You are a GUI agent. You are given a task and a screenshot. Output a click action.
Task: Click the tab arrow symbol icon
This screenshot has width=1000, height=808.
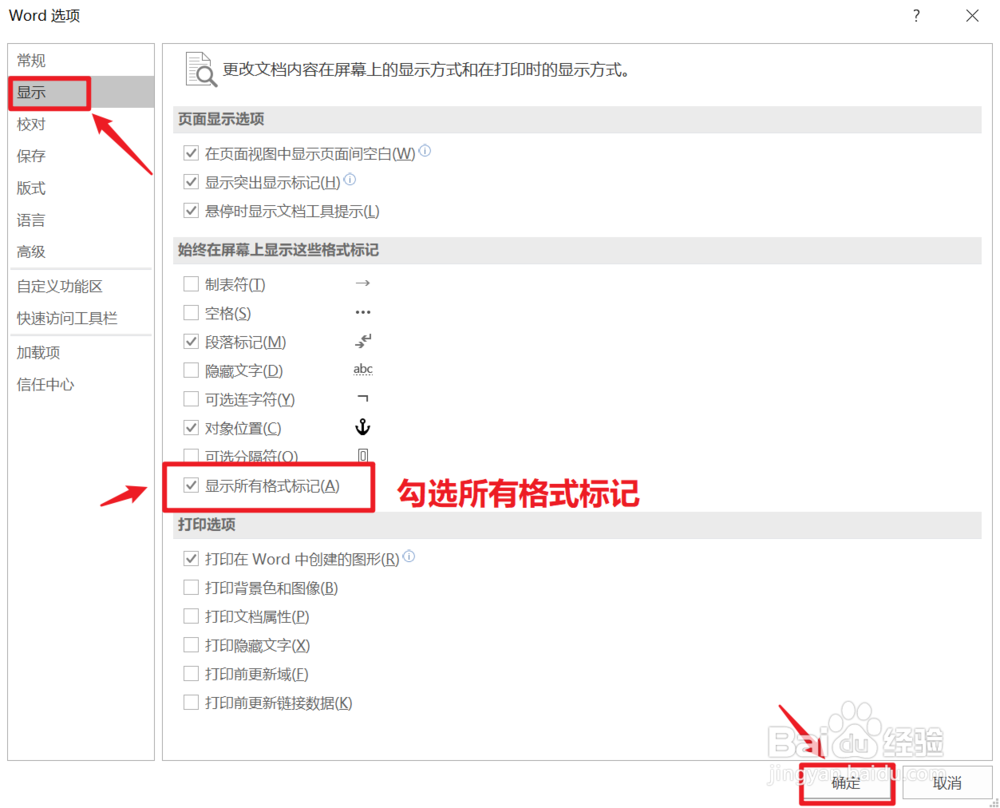tap(363, 283)
